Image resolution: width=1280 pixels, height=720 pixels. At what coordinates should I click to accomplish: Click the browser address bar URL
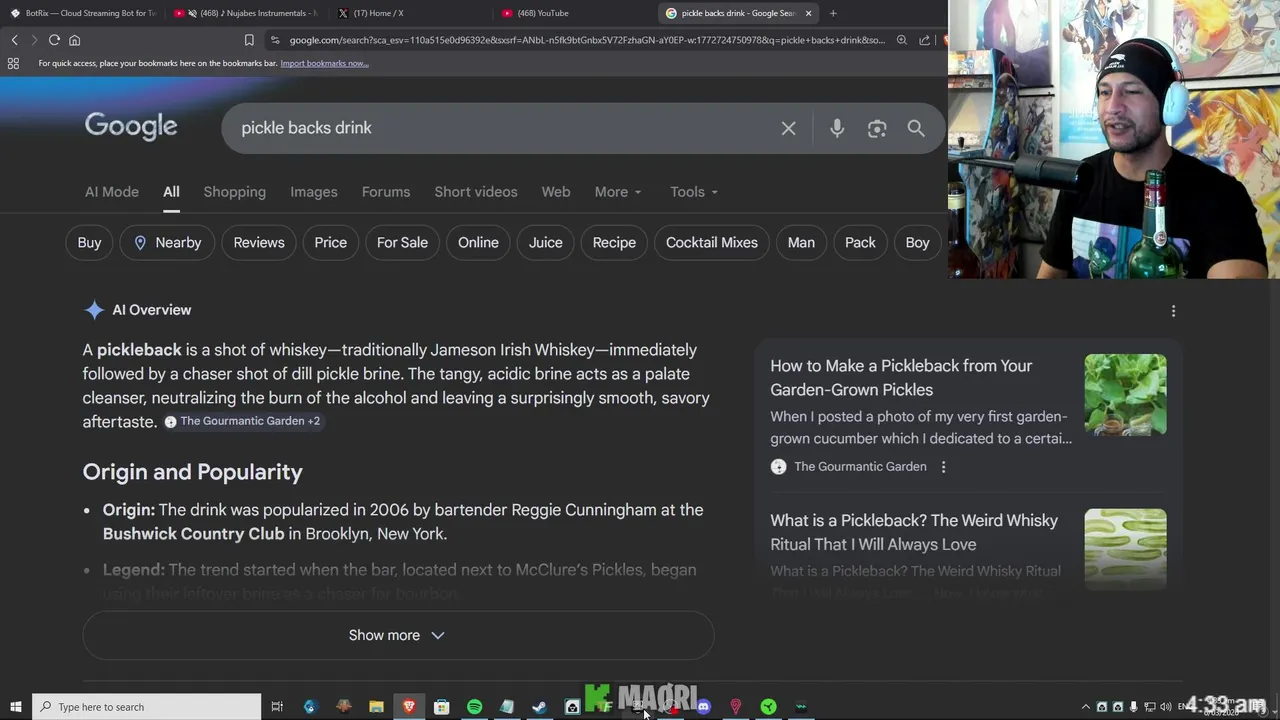point(587,40)
